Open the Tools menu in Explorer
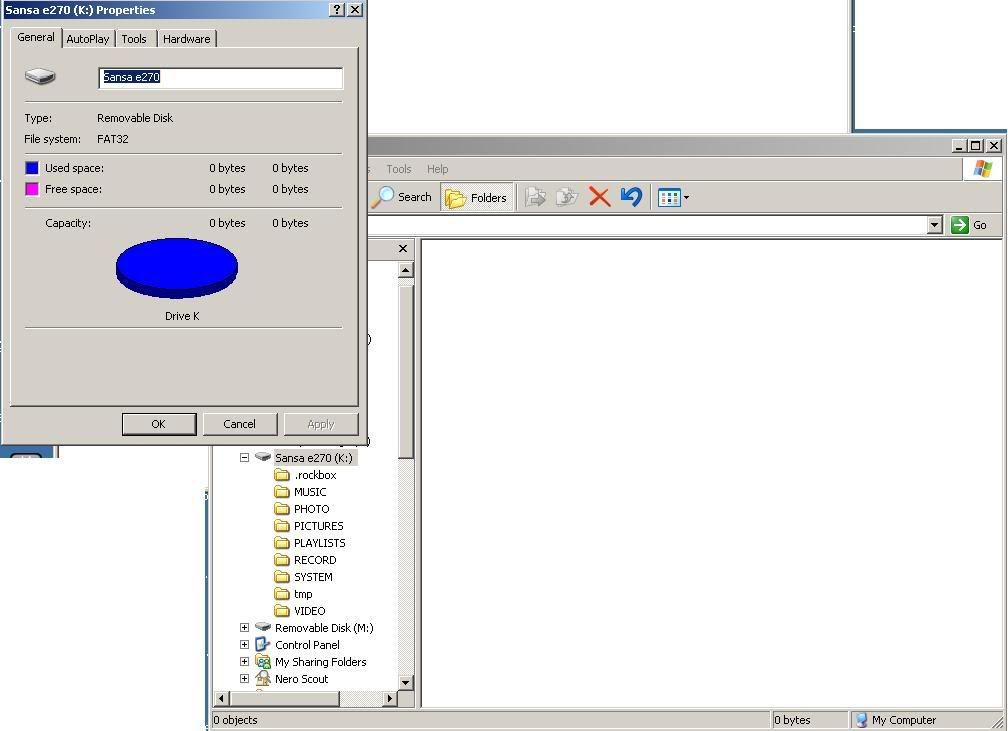The image size is (1008, 731). [x=399, y=169]
